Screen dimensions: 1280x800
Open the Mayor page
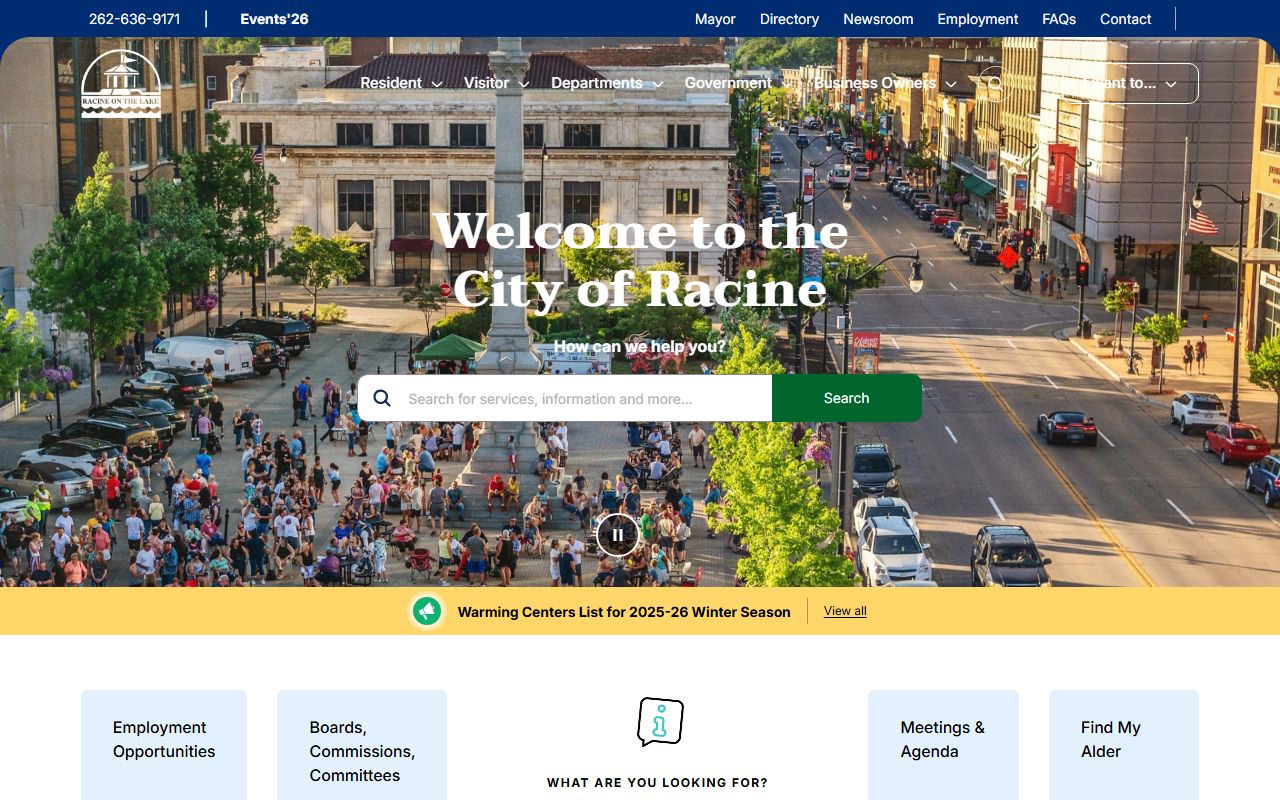click(x=715, y=19)
